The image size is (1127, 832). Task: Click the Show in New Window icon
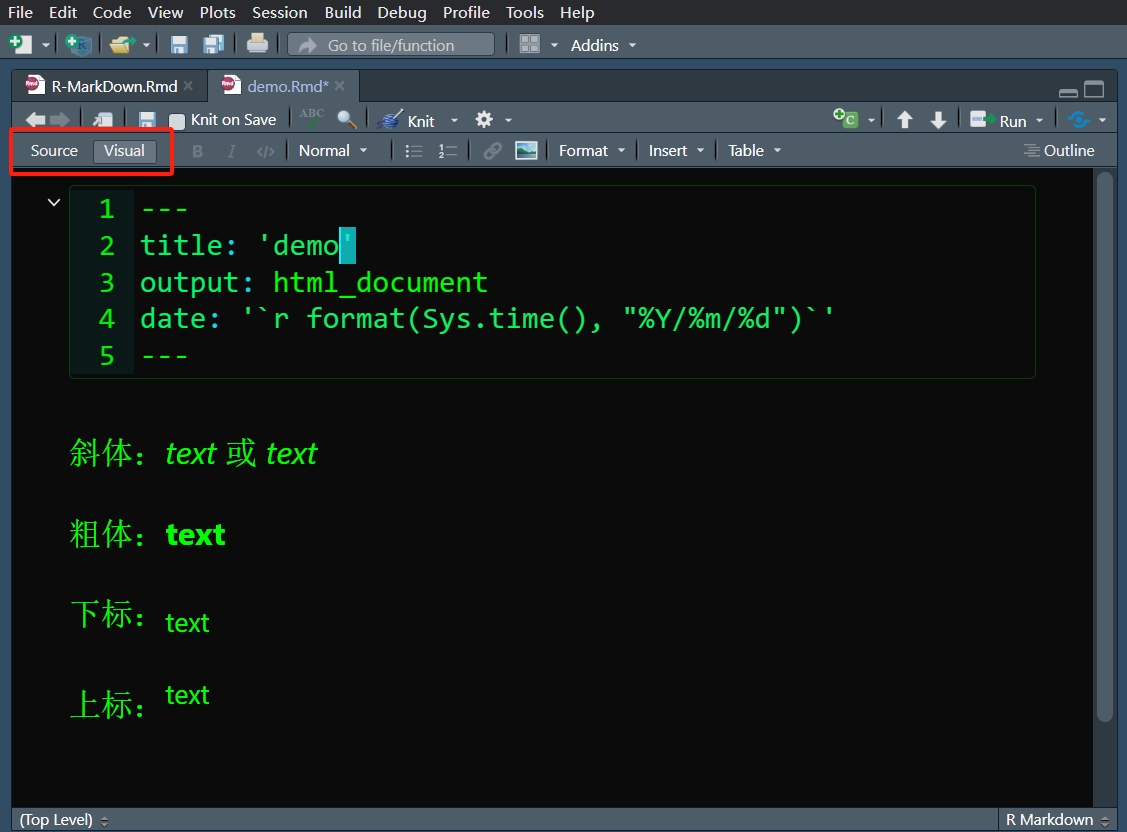point(104,120)
